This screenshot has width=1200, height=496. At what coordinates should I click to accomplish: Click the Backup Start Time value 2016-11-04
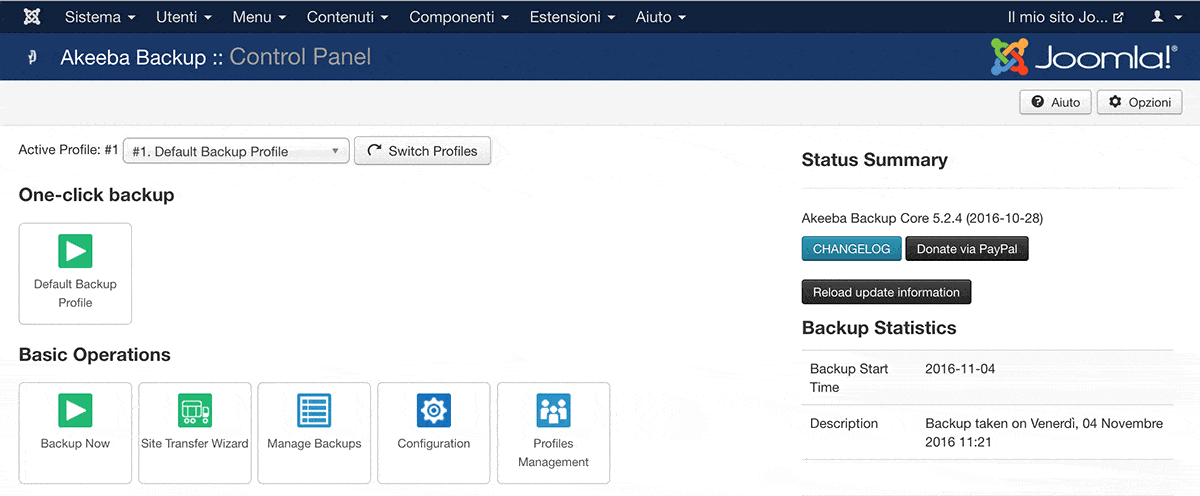[960, 369]
